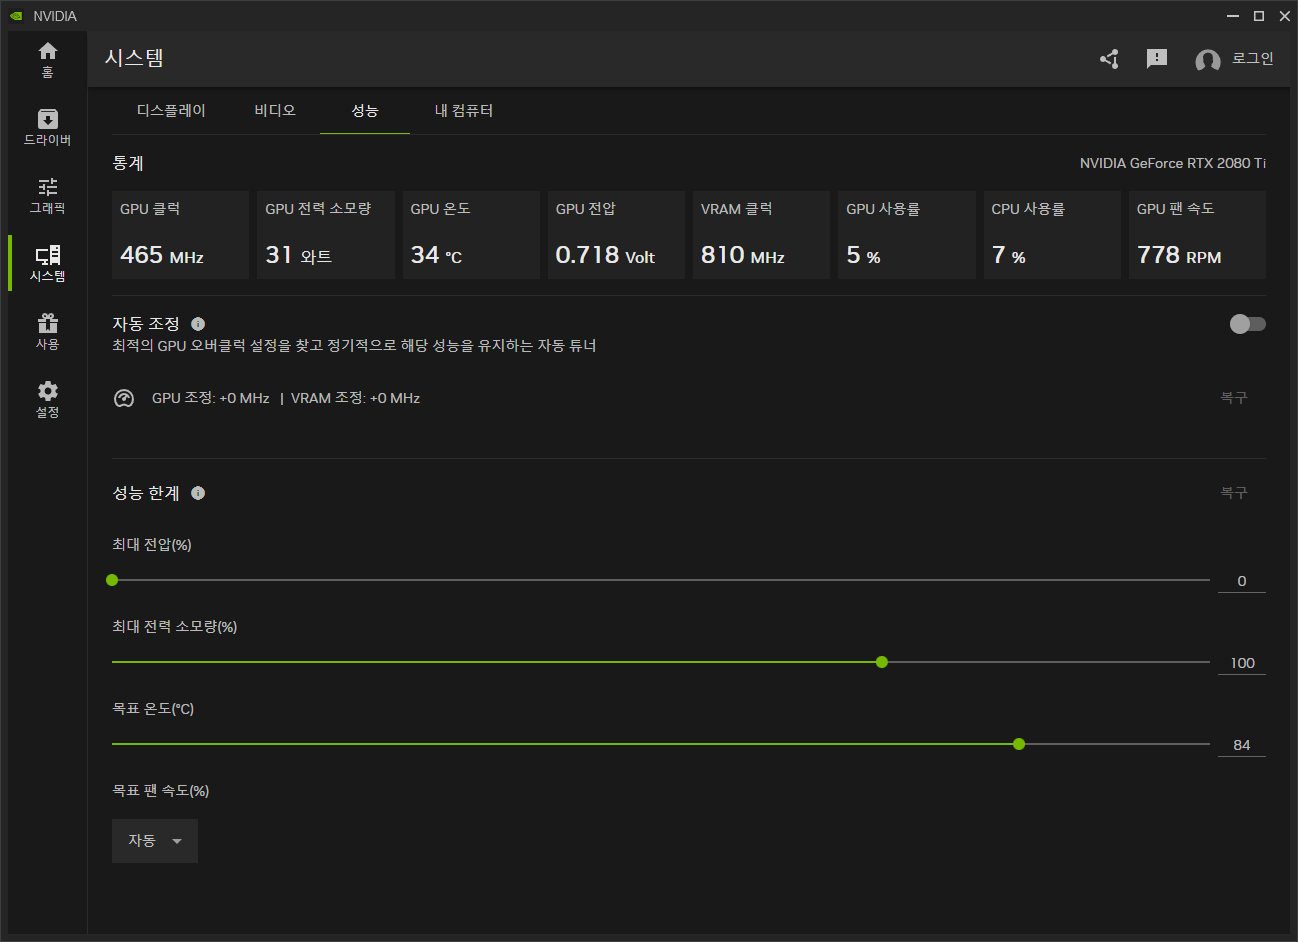Open the 드라이버 (Drivers) section

pyautogui.click(x=47, y=127)
